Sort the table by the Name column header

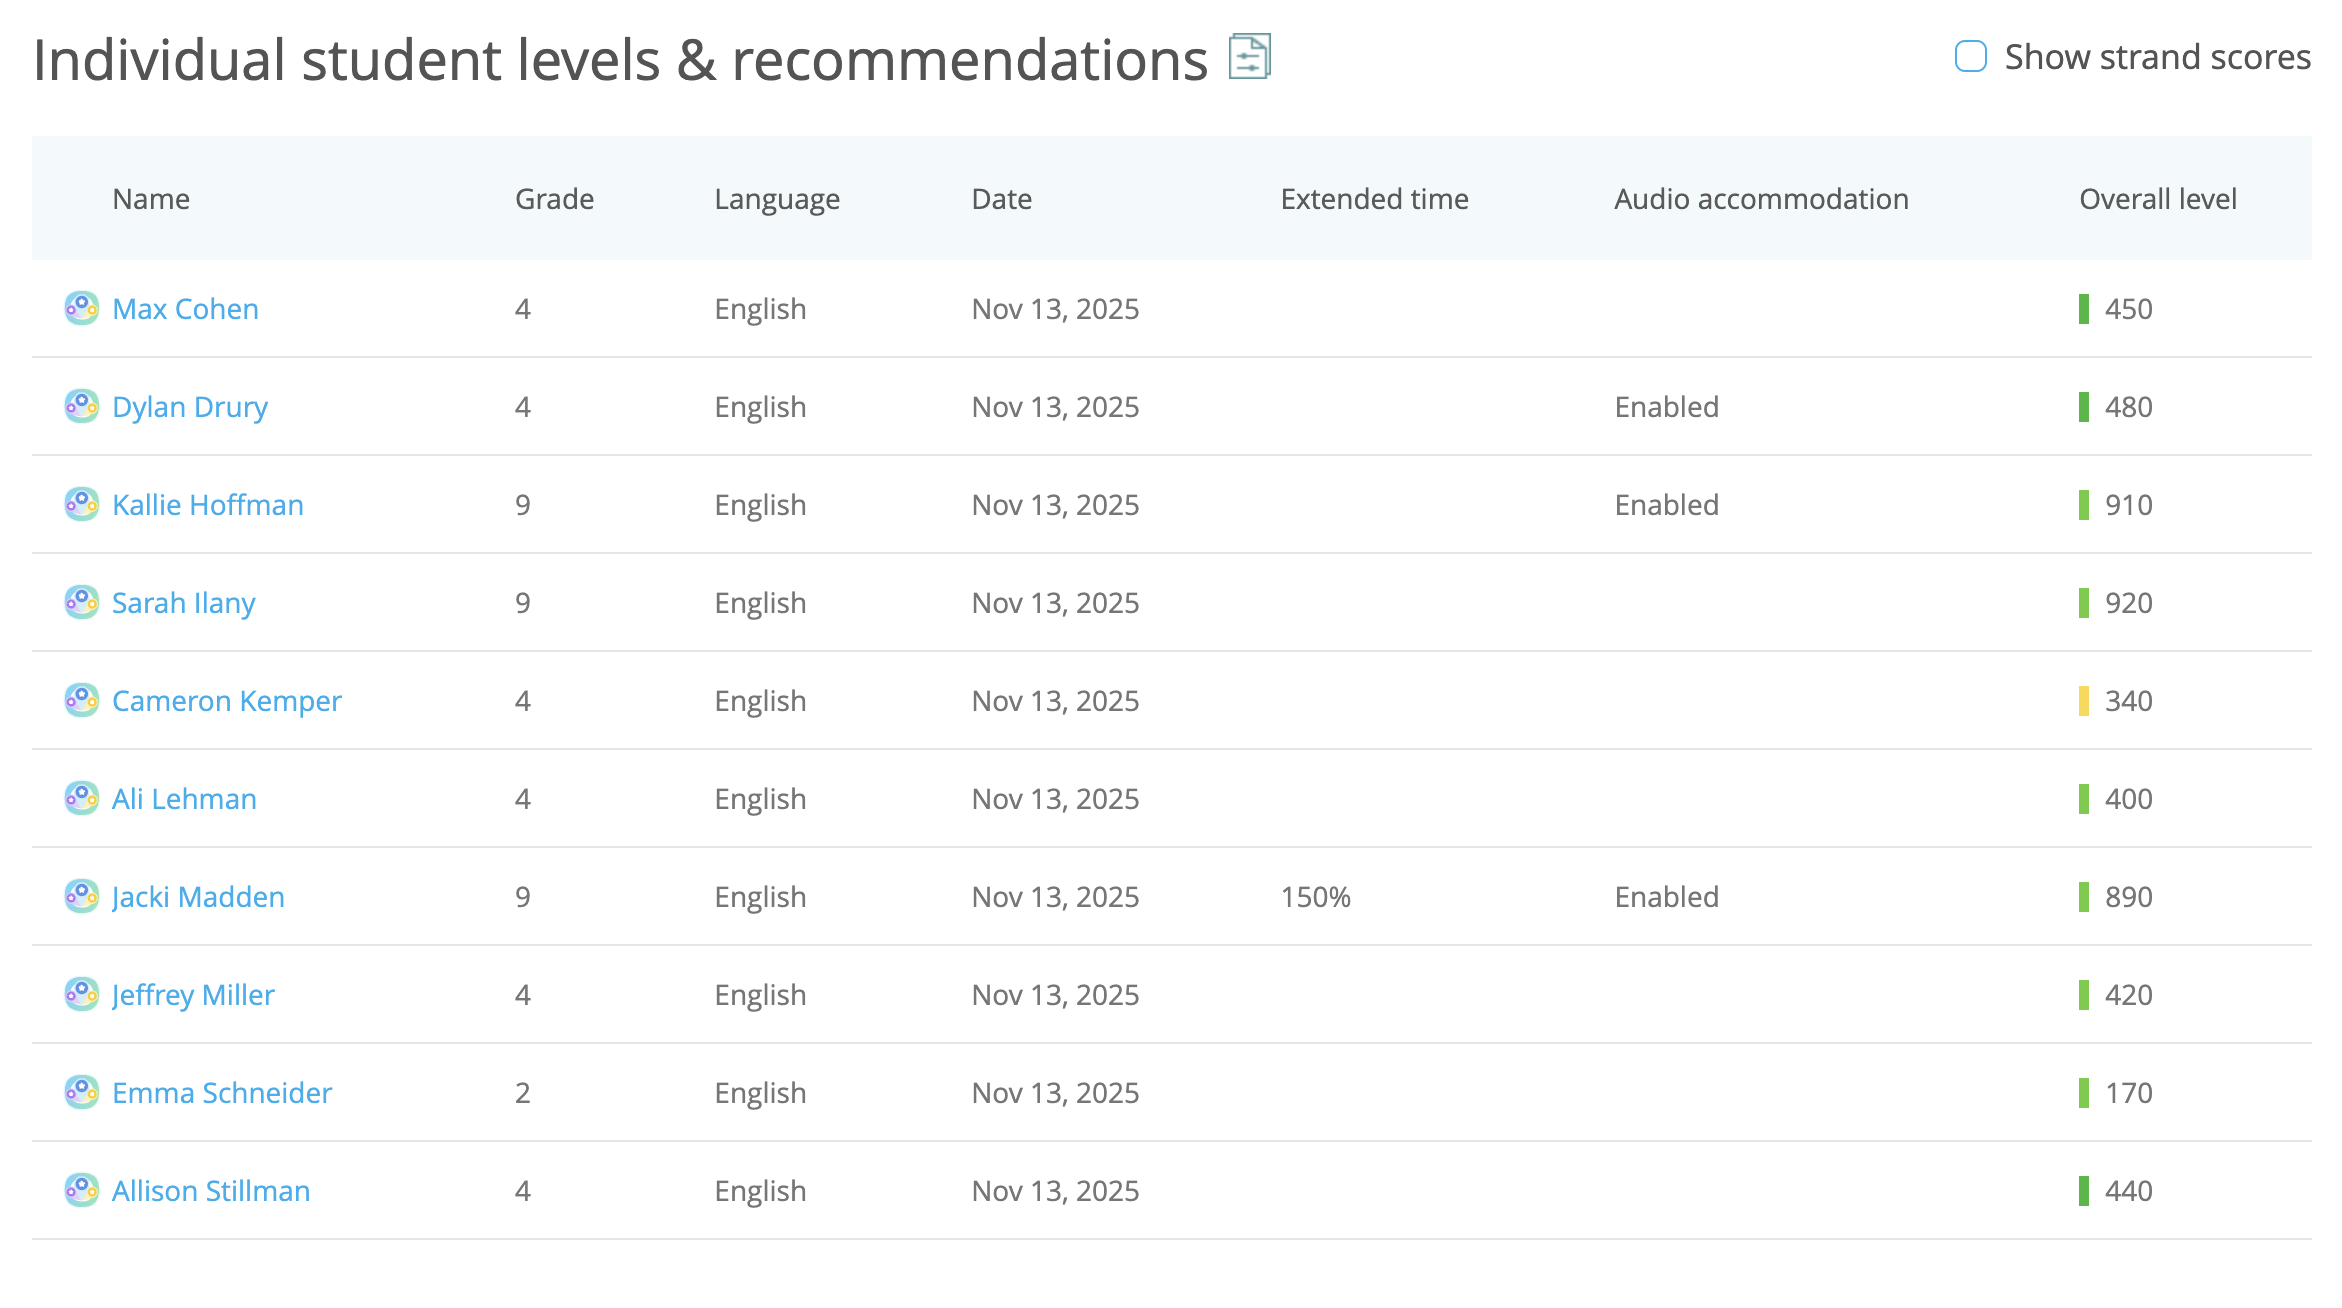[151, 198]
